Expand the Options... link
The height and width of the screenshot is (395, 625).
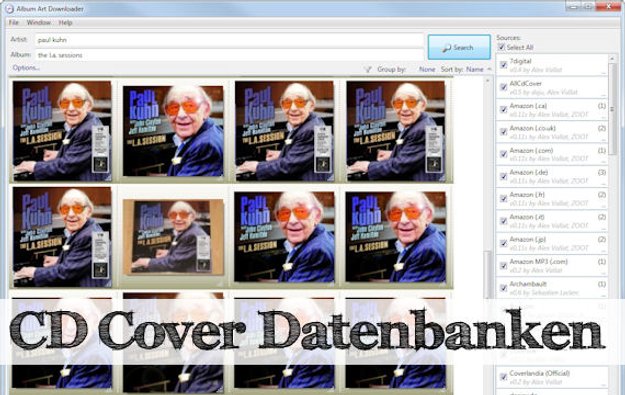click(x=26, y=68)
